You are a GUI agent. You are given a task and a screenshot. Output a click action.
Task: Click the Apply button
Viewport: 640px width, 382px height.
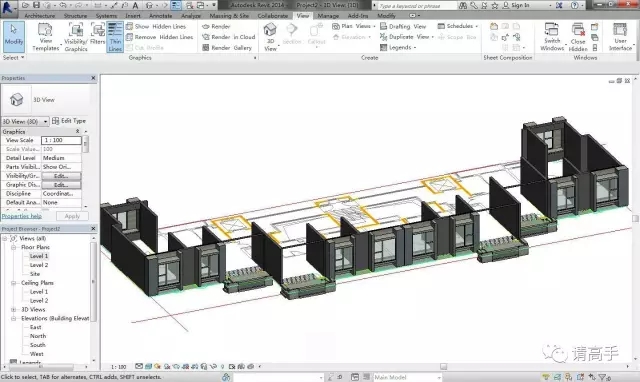72,216
